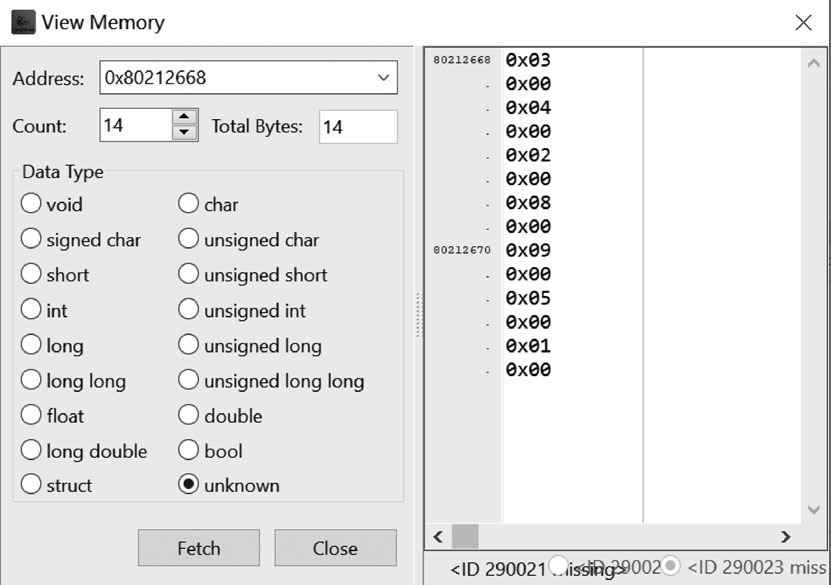This screenshot has width=831, height=585.
Task: Open the Address dropdown arrow
Action: pos(383,77)
